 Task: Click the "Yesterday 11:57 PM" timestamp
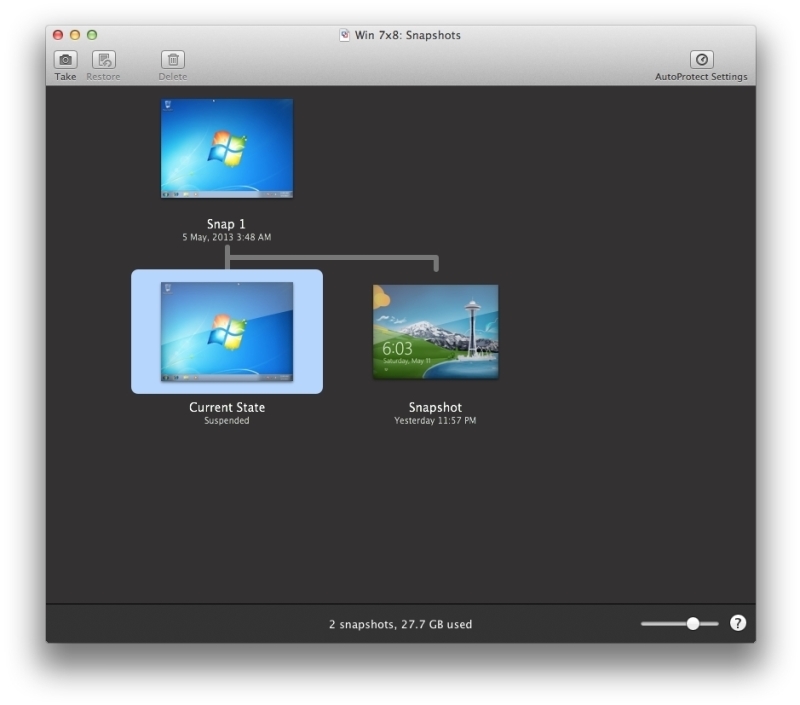(435, 421)
